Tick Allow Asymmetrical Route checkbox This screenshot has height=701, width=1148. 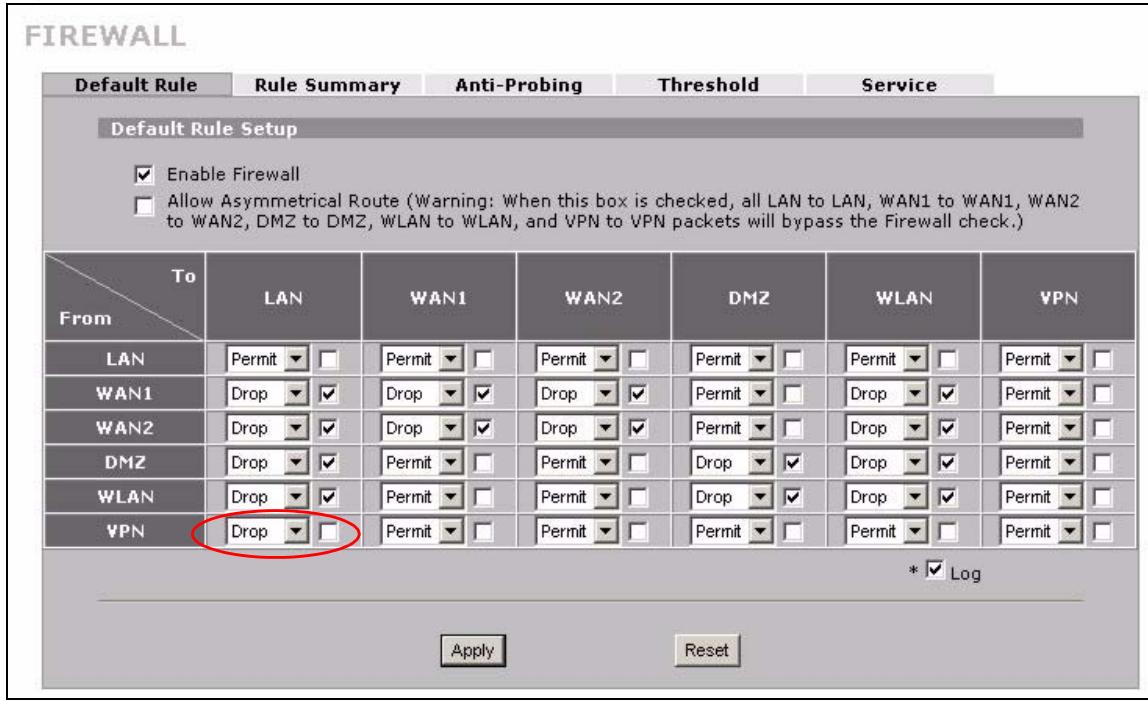tap(144, 206)
